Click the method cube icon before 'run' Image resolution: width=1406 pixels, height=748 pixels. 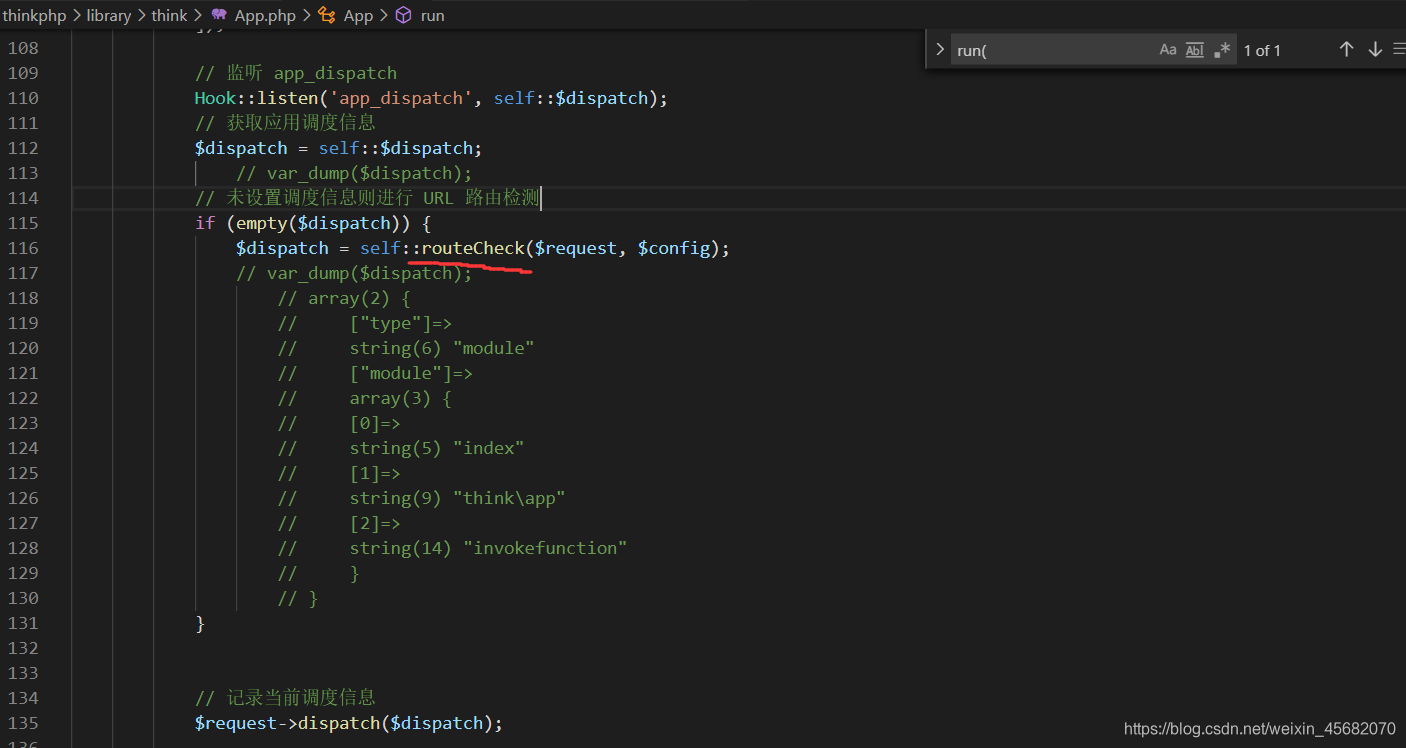[x=403, y=15]
